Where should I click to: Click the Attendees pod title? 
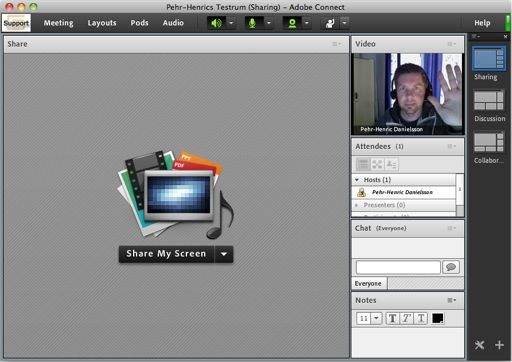click(x=379, y=146)
